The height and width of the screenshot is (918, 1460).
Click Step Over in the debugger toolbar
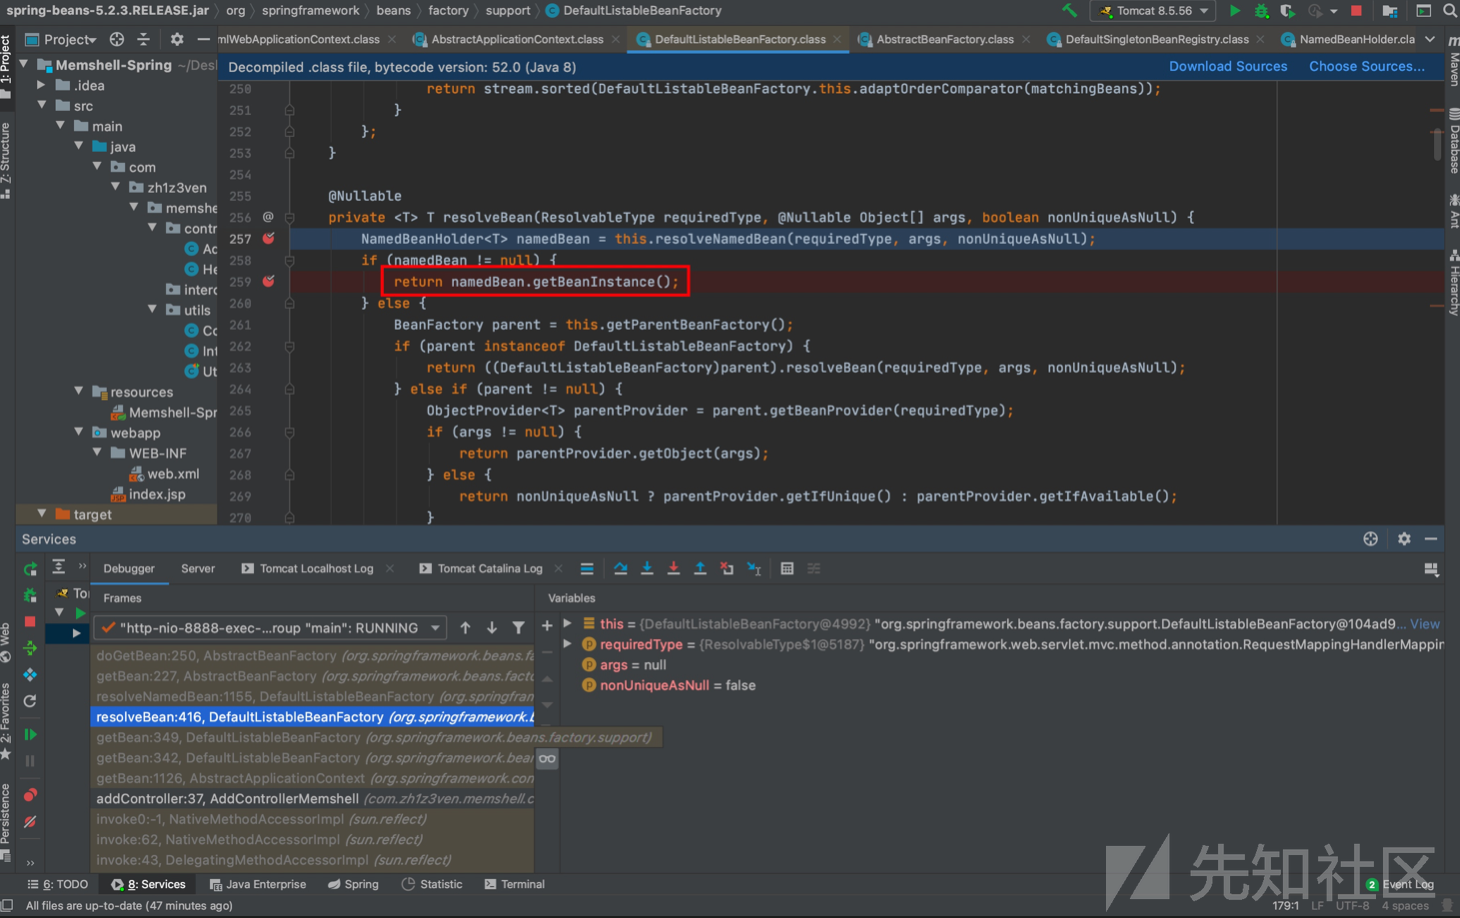[x=621, y=568]
